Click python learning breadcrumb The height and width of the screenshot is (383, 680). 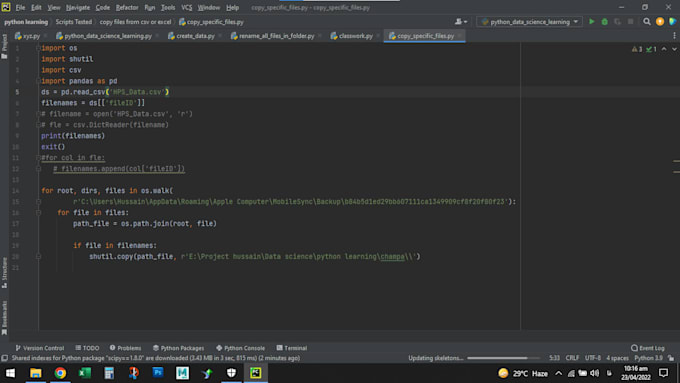[26, 22]
